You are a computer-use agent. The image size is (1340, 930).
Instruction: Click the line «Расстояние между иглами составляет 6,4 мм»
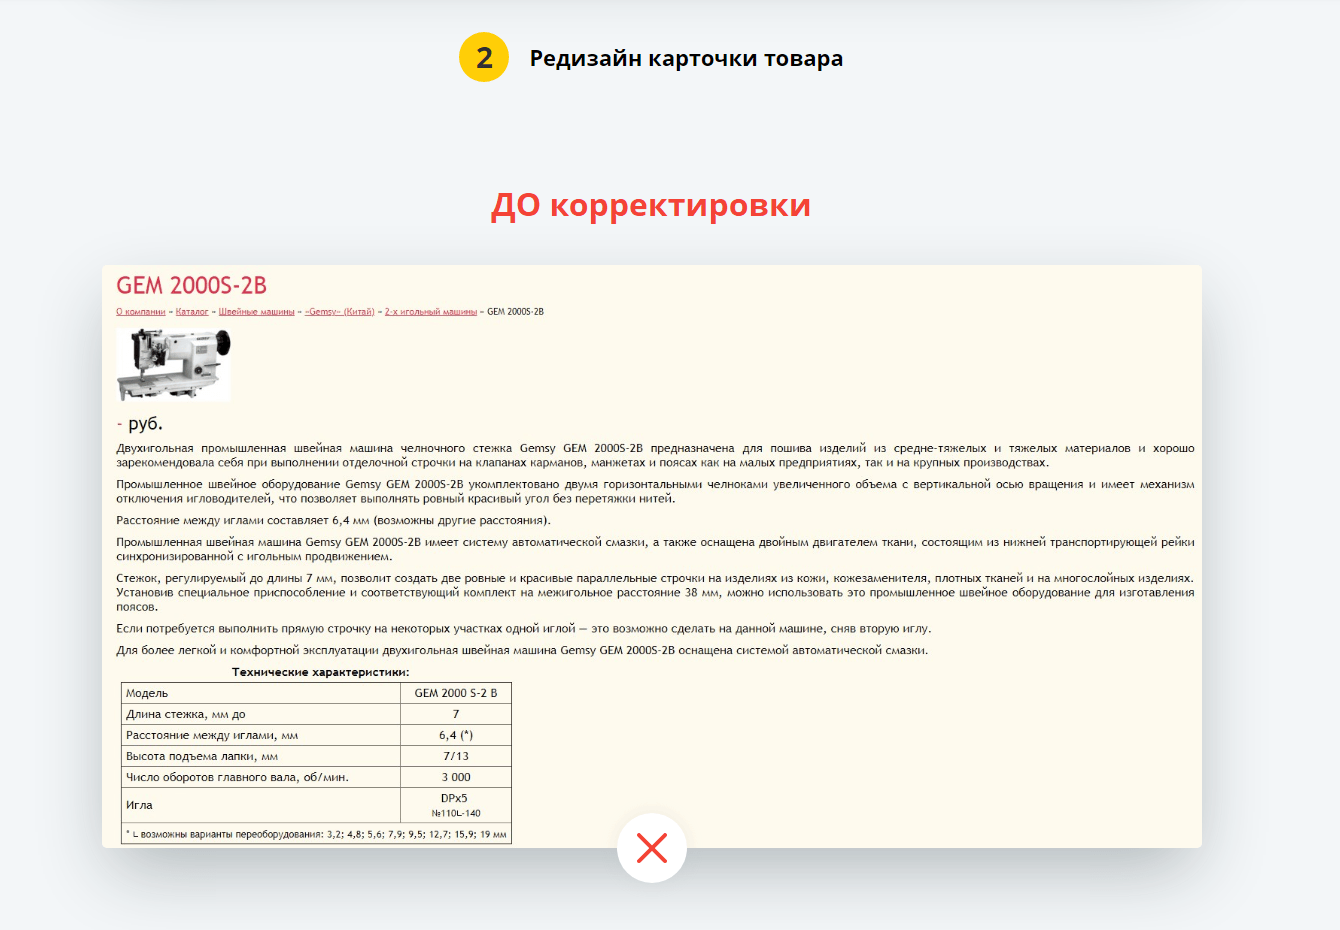pos(333,520)
